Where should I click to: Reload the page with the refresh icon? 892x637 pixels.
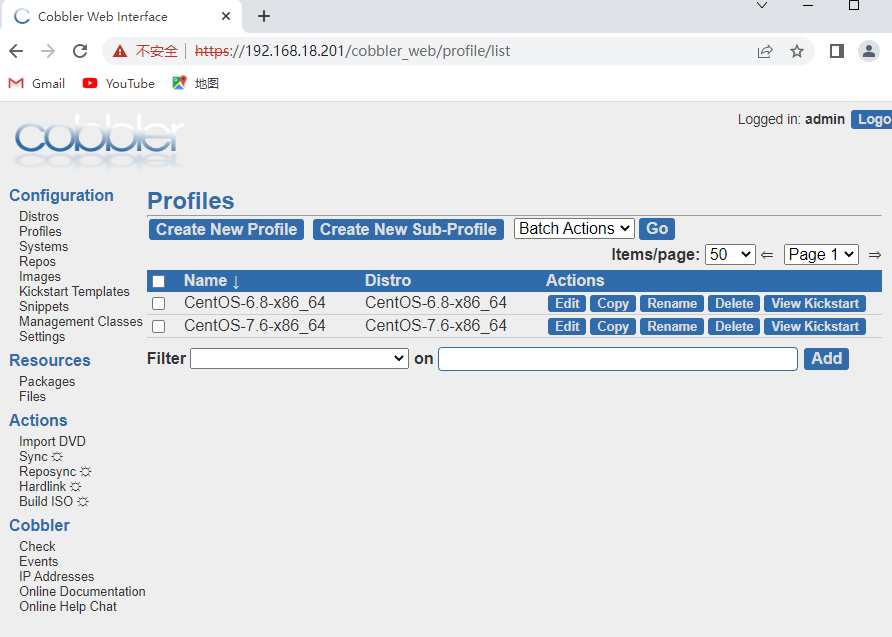[x=80, y=51]
